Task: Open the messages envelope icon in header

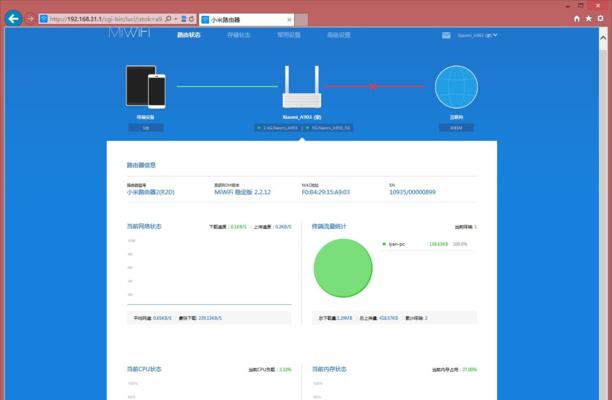Action: (446, 36)
